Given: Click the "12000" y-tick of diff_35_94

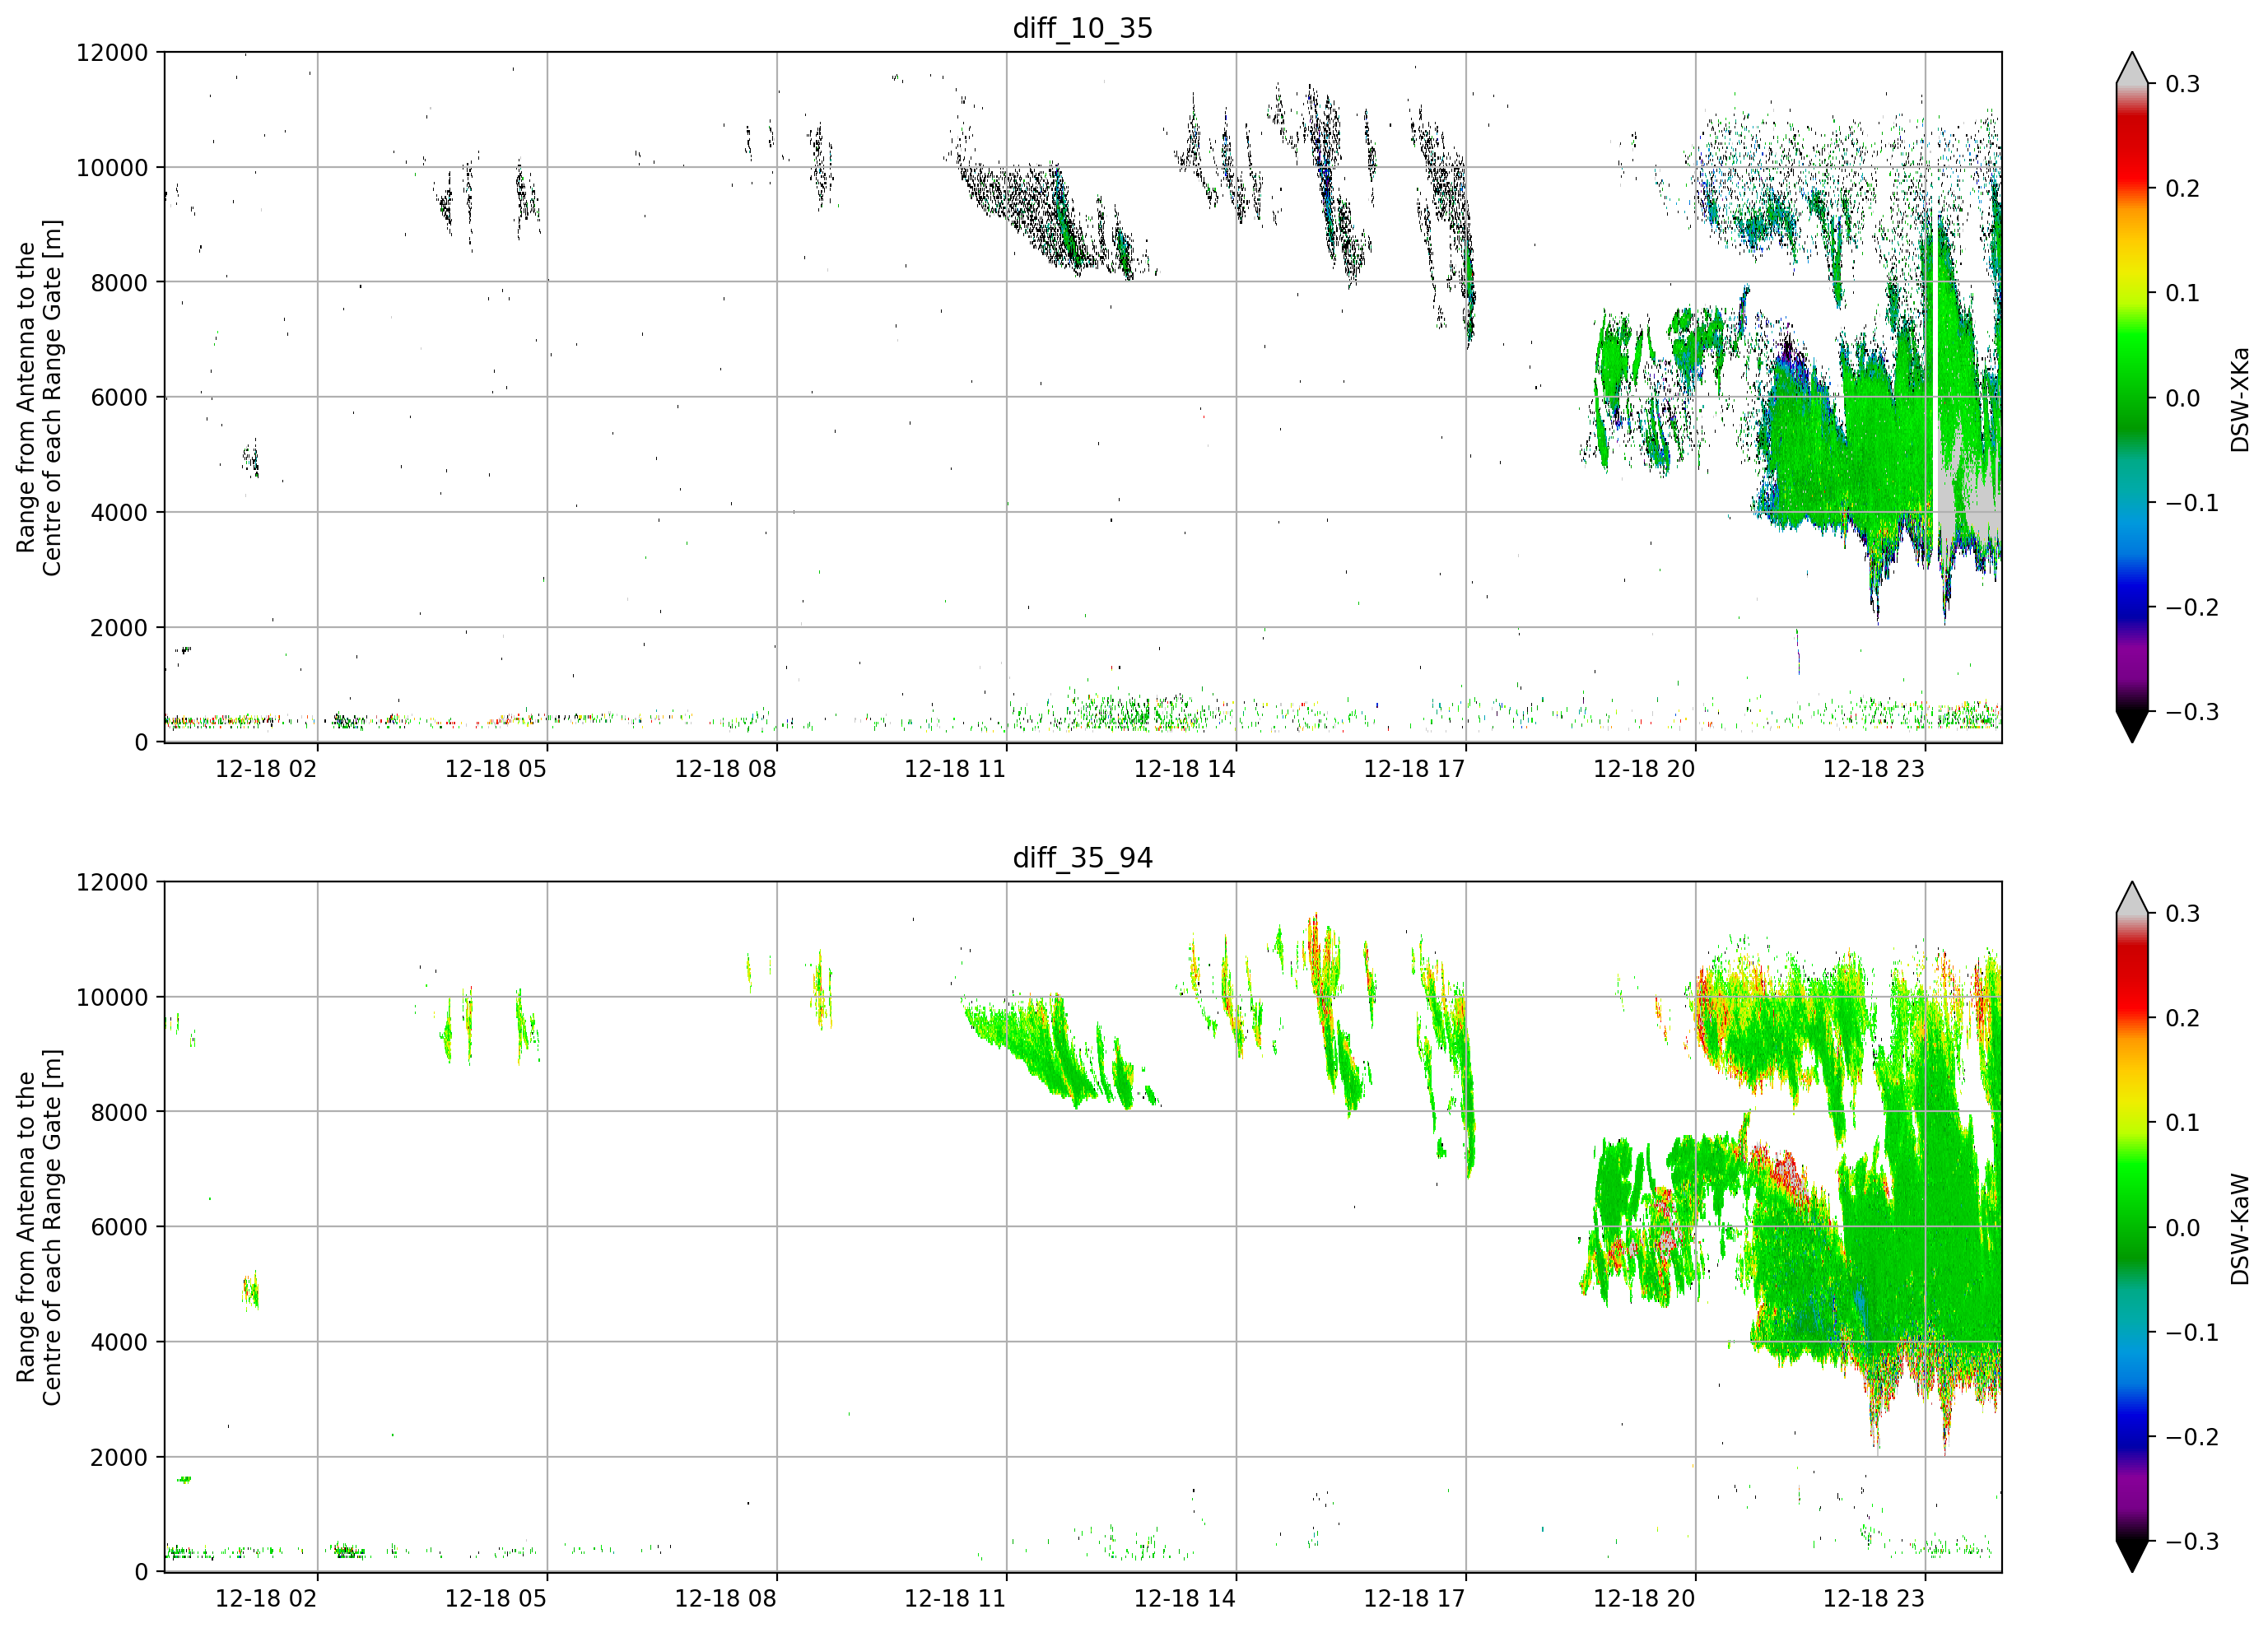Looking at the screenshot, I should [112, 883].
